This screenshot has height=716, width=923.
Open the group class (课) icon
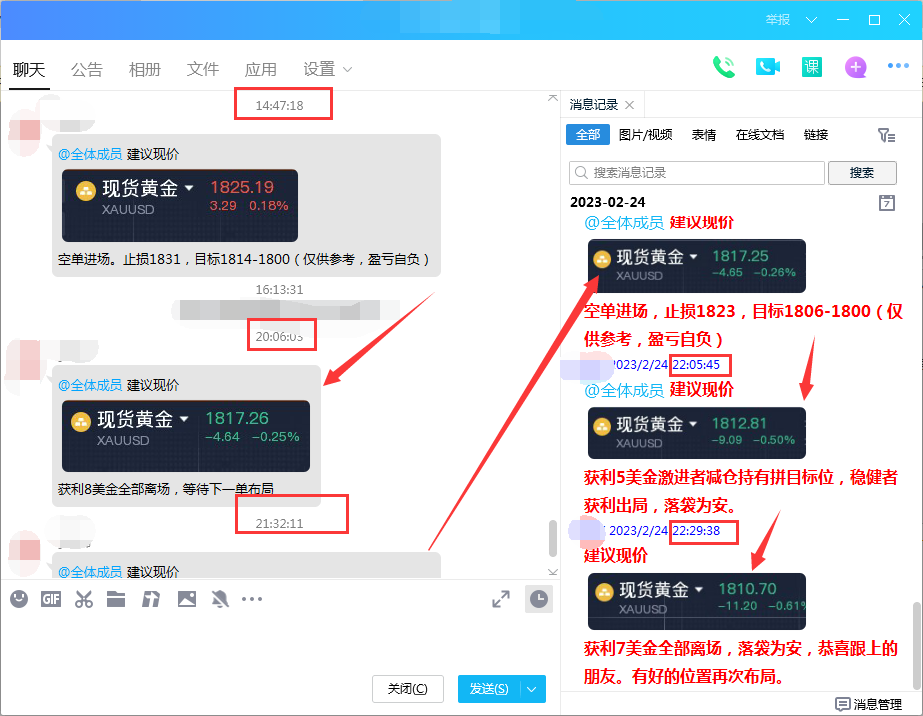811,67
